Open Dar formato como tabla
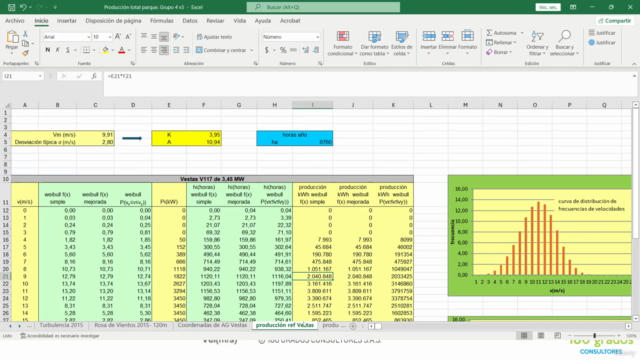This screenshot has width=640, height=360. pyautogui.click(x=374, y=43)
